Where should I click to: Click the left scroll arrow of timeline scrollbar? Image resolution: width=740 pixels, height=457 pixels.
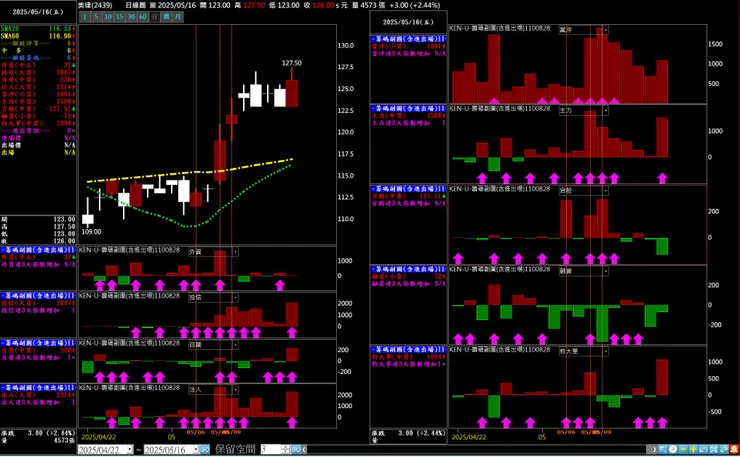coord(304,449)
